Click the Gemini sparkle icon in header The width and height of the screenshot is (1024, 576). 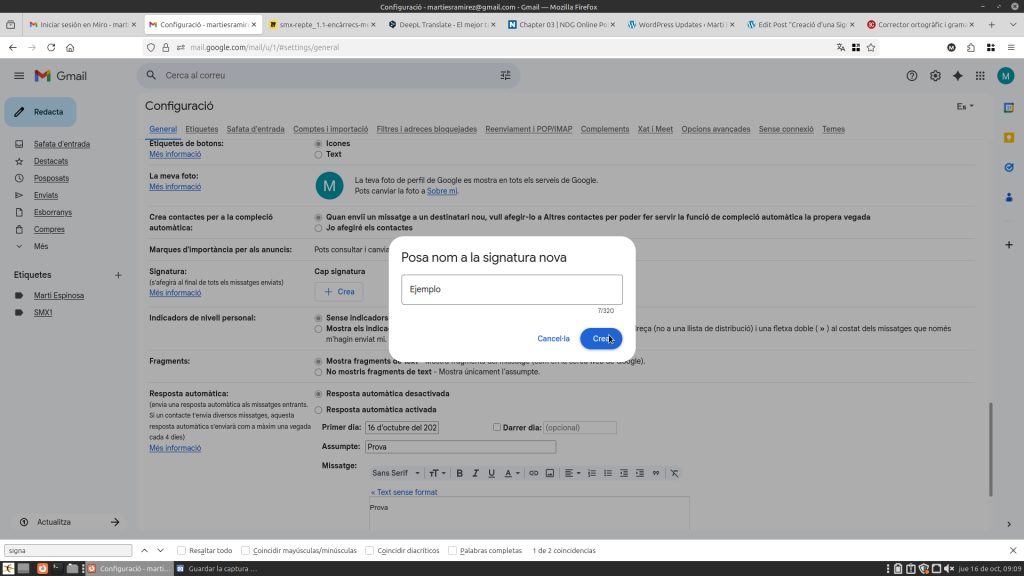point(958,76)
